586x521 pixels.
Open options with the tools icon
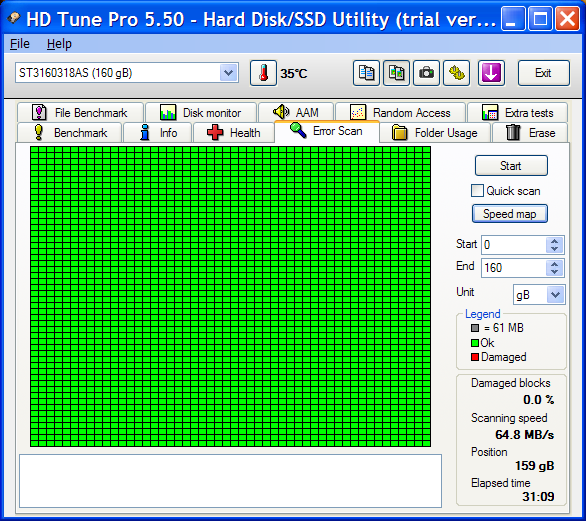456,73
